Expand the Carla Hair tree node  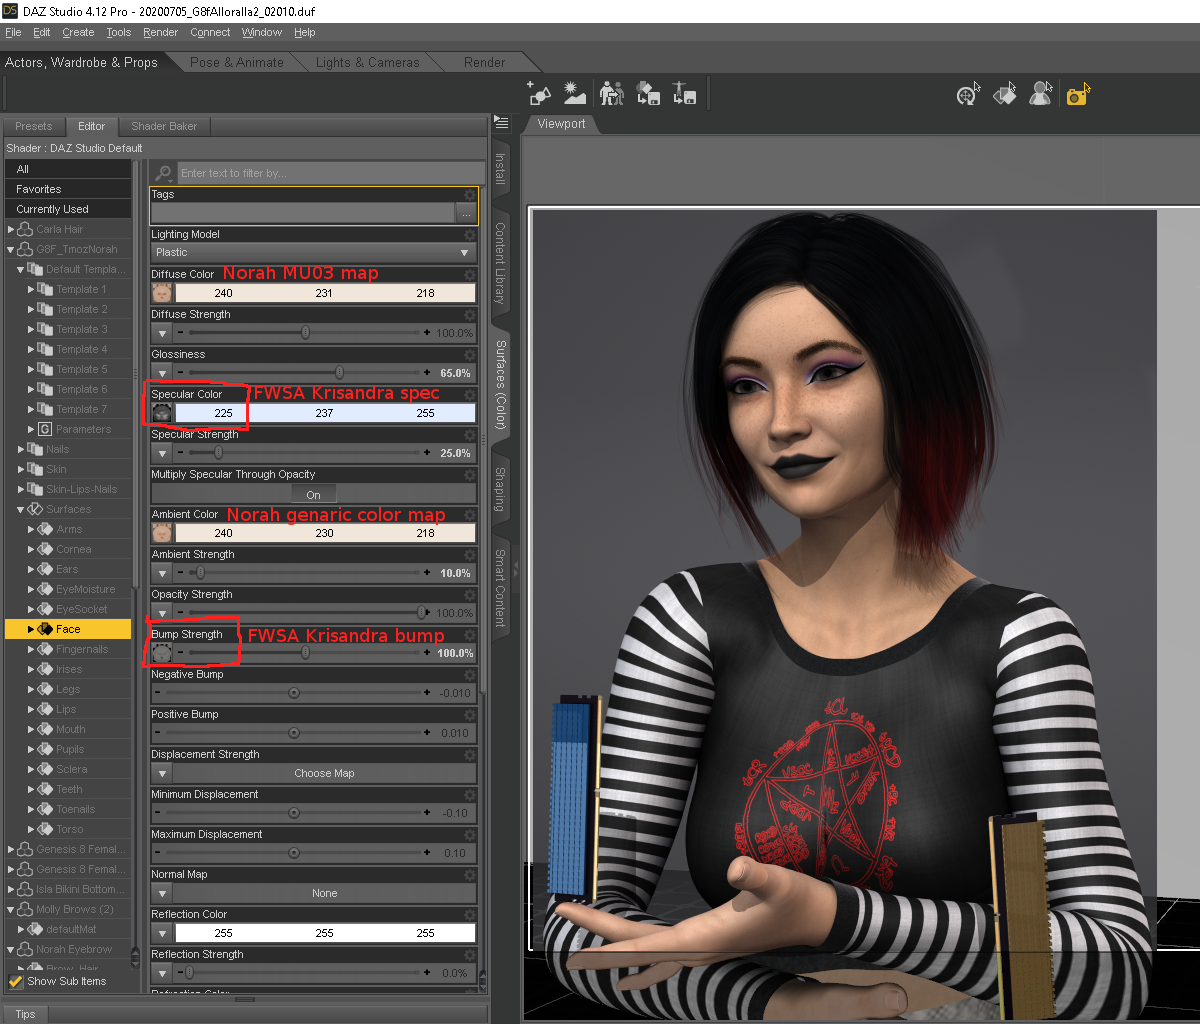point(11,229)
